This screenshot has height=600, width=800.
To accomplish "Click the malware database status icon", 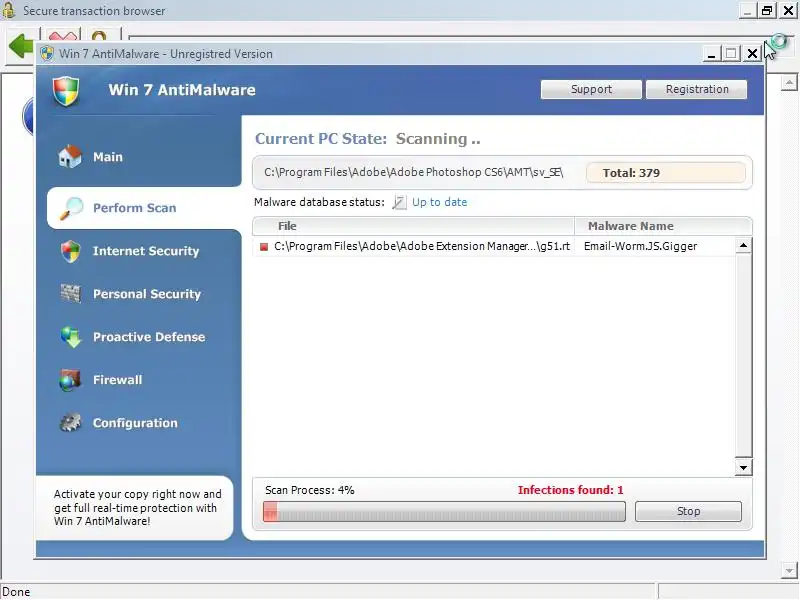I will click(x=399, y=203).
